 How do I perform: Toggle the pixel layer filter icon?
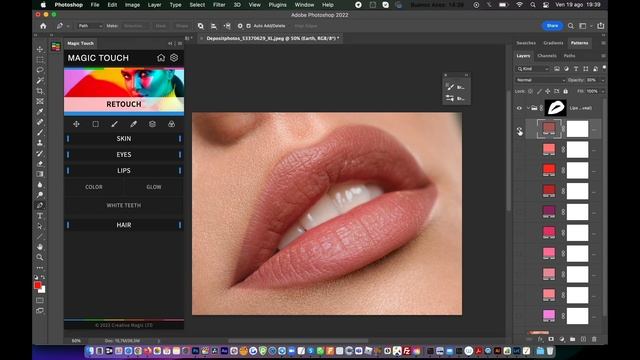557,69
